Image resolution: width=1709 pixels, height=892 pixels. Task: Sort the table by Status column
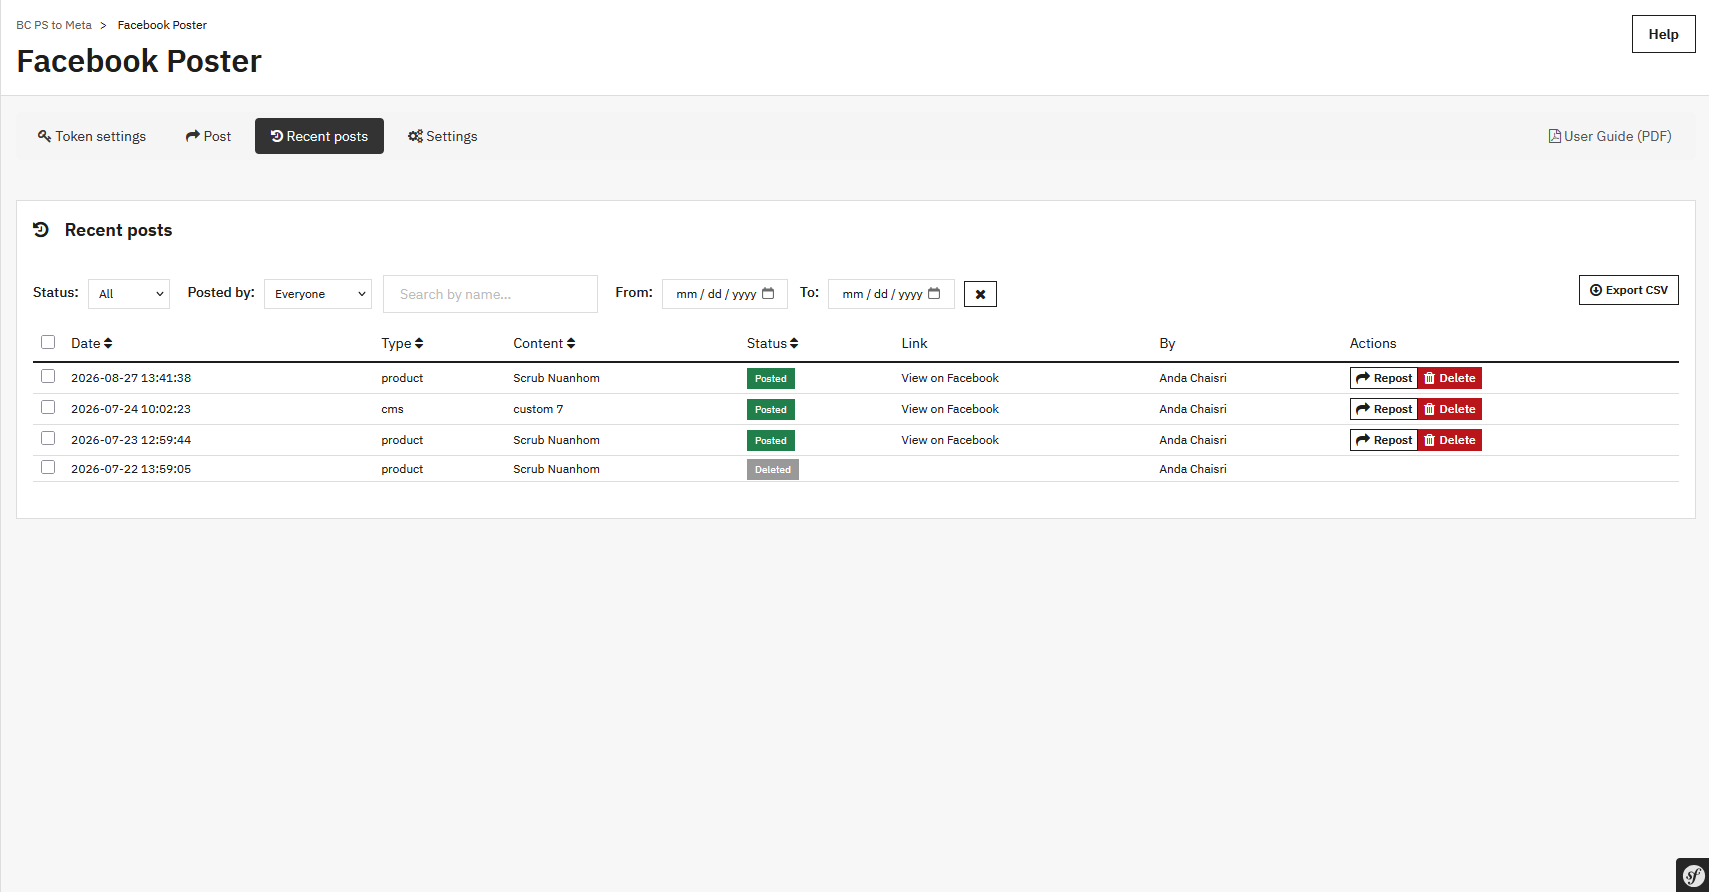pyautogui.click(x=772, y=343)
